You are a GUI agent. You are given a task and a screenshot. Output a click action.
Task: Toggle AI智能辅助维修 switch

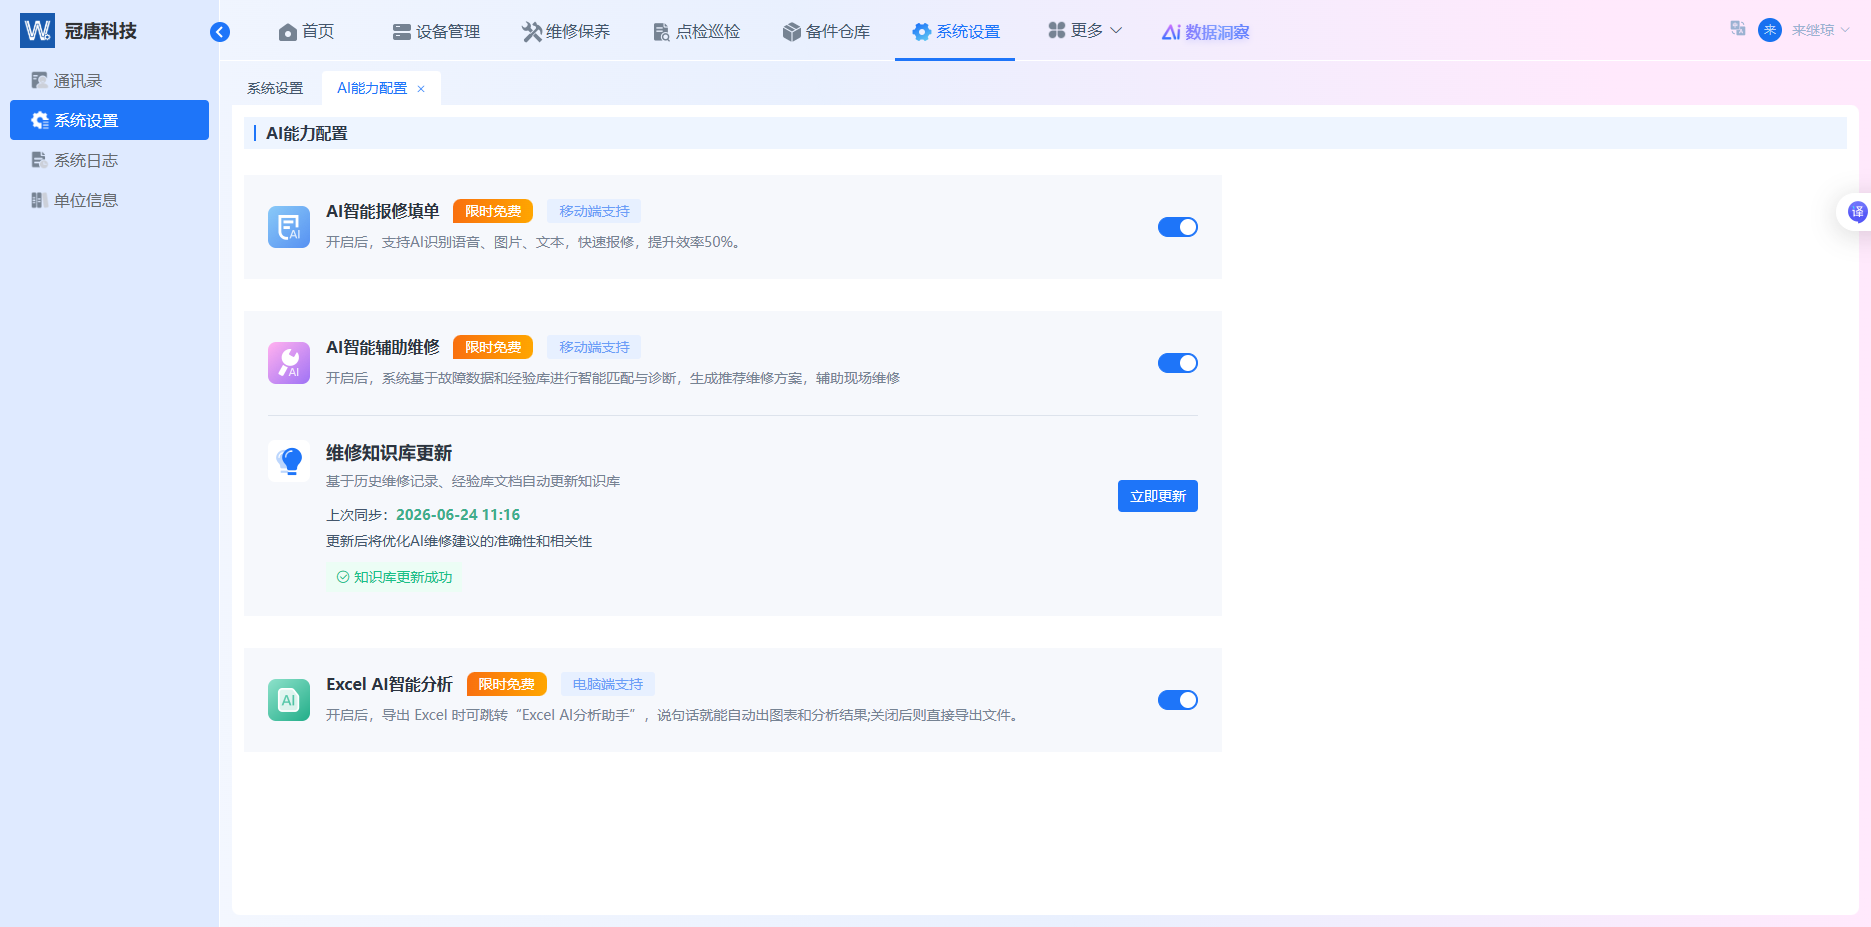[x=1178, y=363]
